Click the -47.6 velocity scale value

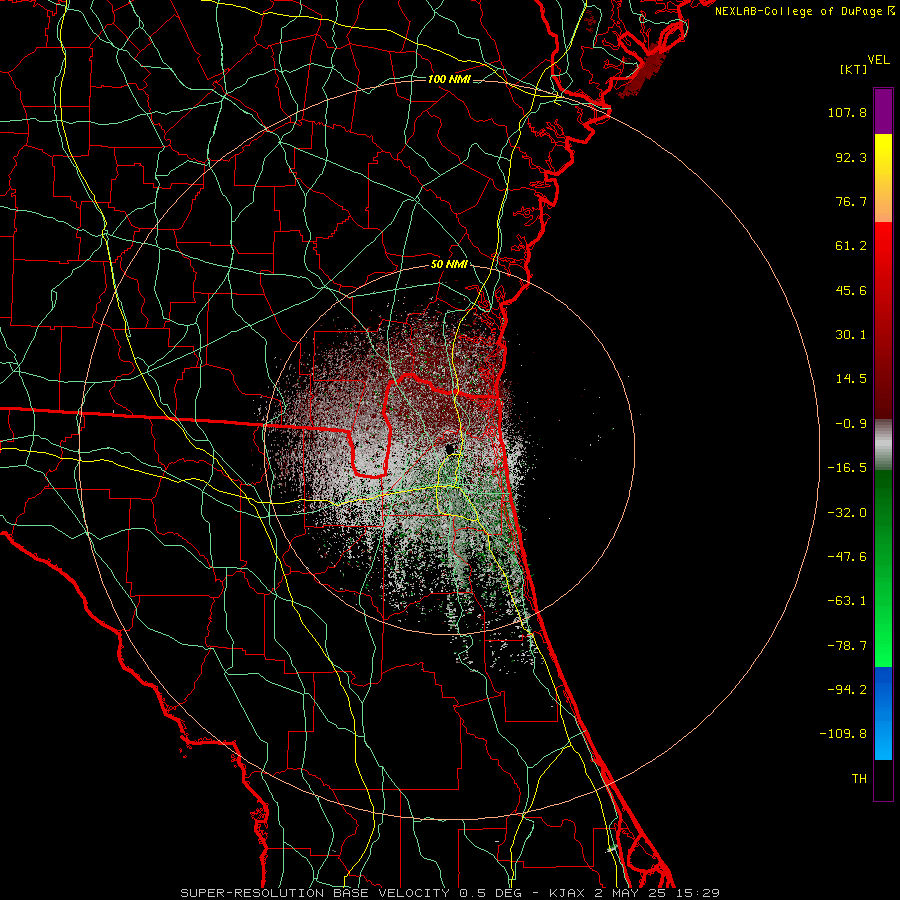[x=847, y=557]
